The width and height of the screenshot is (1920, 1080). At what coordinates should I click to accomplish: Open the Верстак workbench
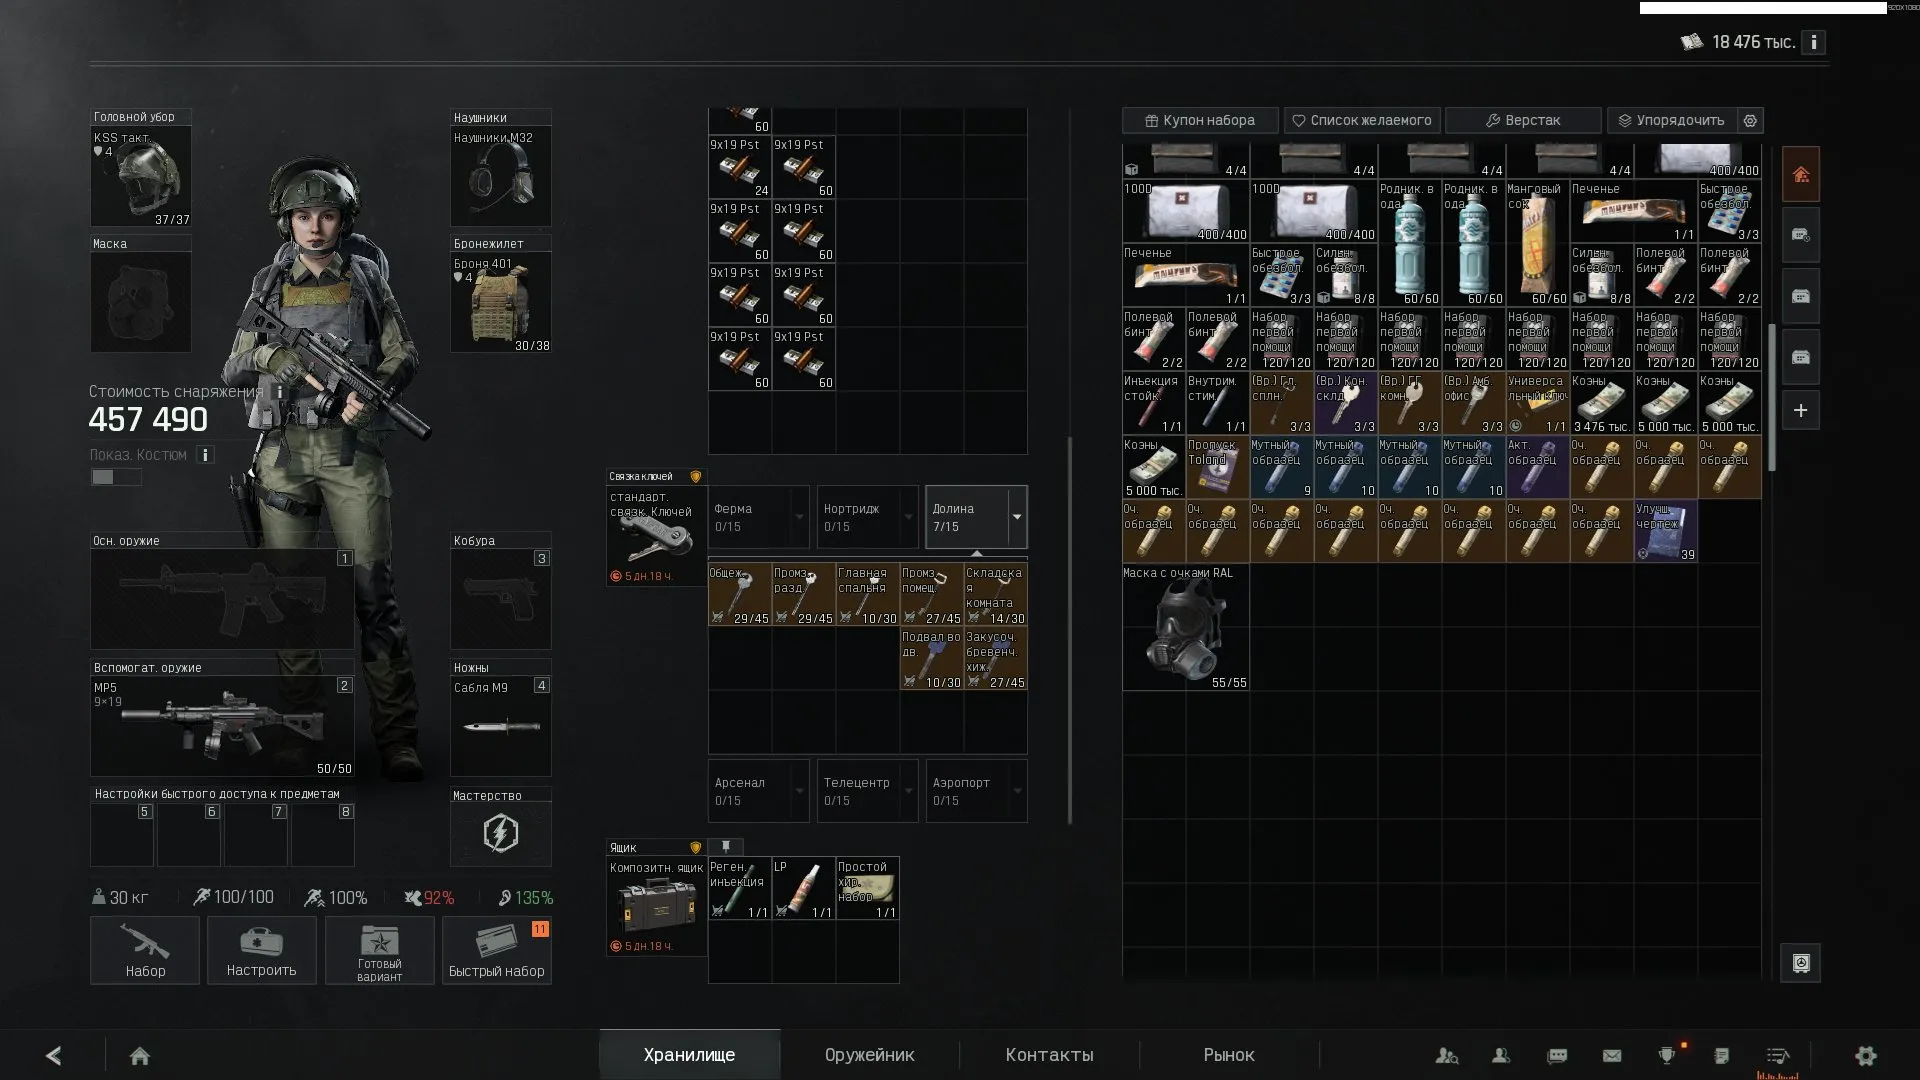(x=1523, y=120)
